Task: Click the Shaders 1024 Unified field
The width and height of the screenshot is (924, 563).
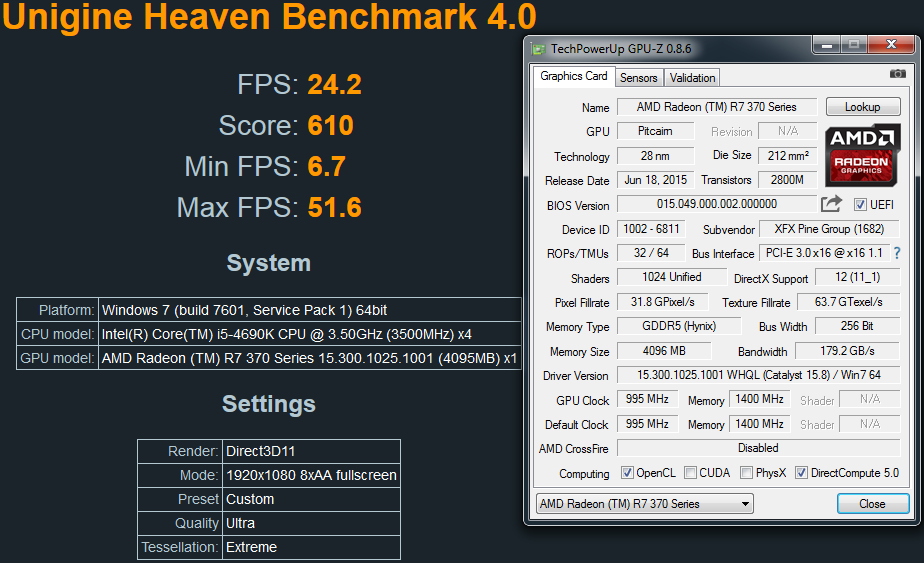Action: 672,277
